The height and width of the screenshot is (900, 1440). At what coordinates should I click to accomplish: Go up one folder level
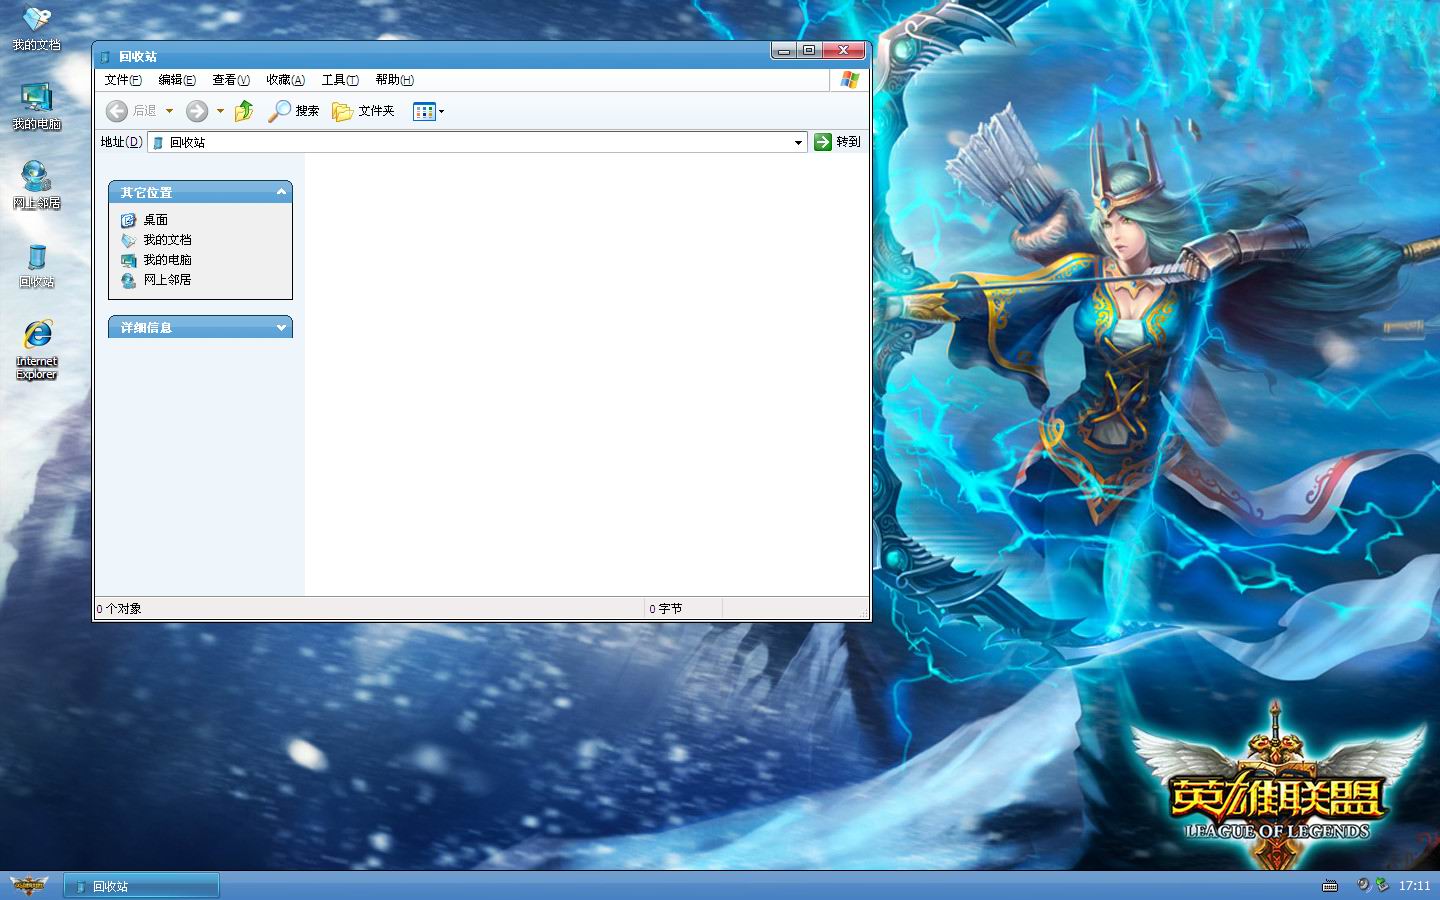click(244, 111)
